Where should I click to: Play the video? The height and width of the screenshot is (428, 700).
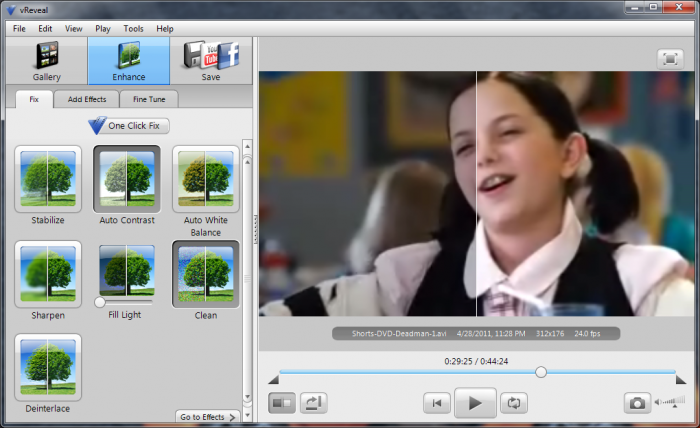tap(475, 403)
